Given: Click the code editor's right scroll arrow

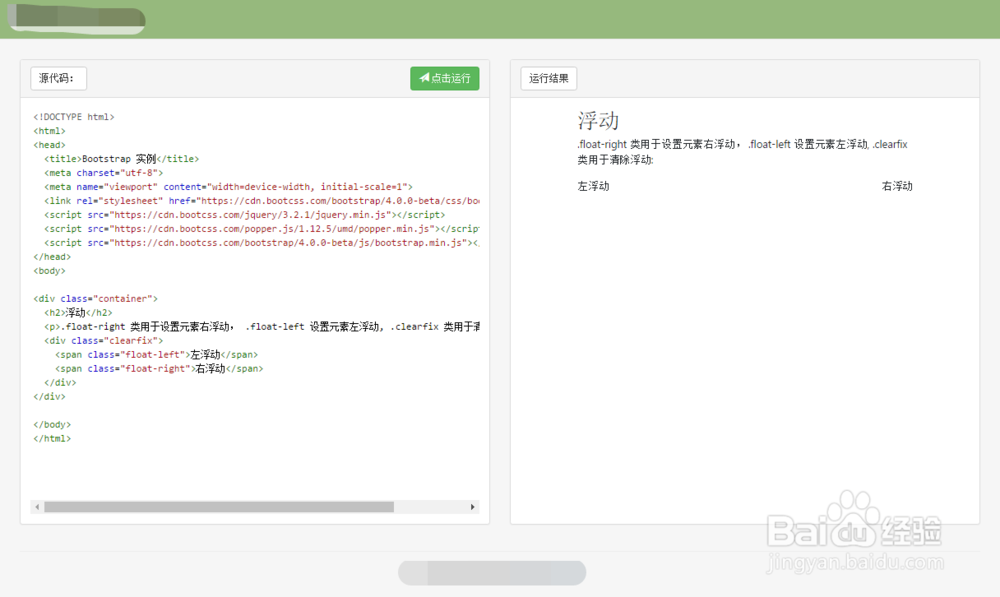Looking at the screenshot, I should click(x=473, y=507).
